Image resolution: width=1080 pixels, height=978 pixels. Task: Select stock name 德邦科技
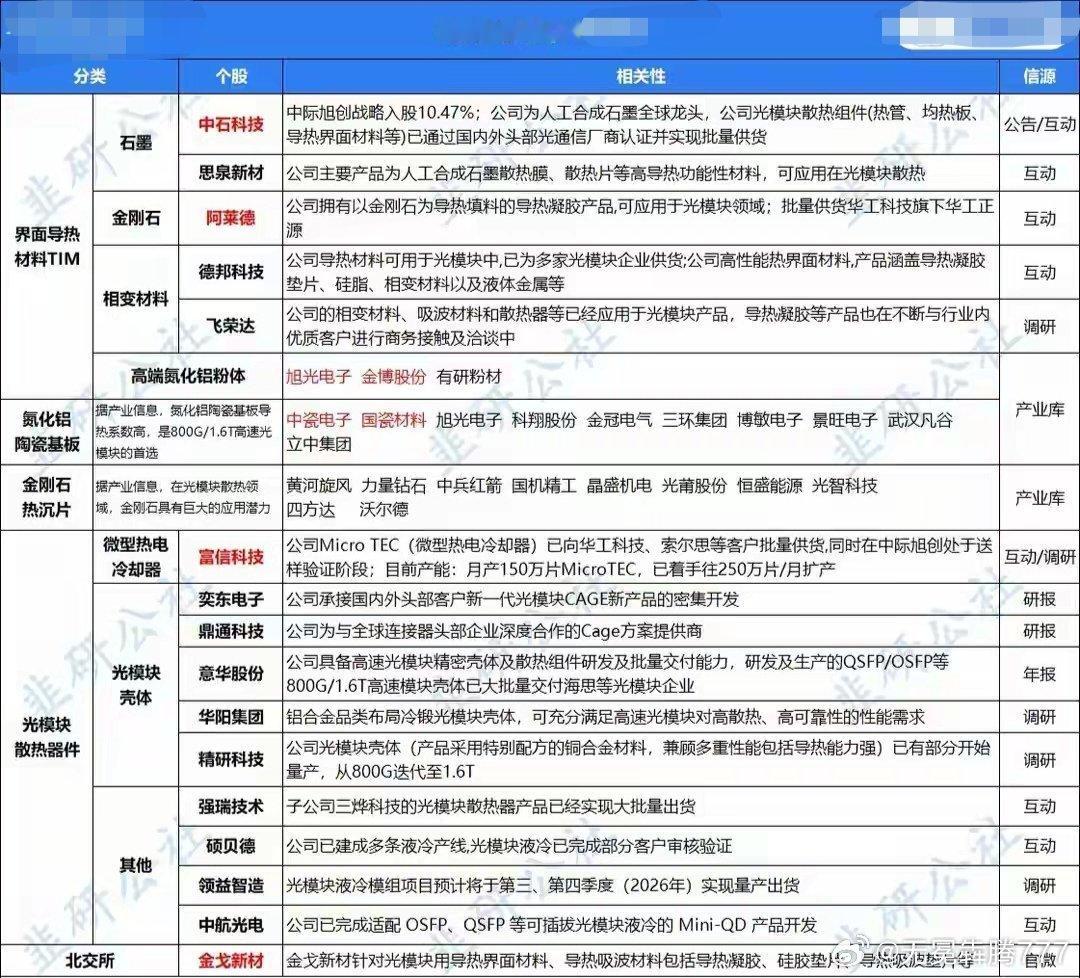tap(231, 272)
